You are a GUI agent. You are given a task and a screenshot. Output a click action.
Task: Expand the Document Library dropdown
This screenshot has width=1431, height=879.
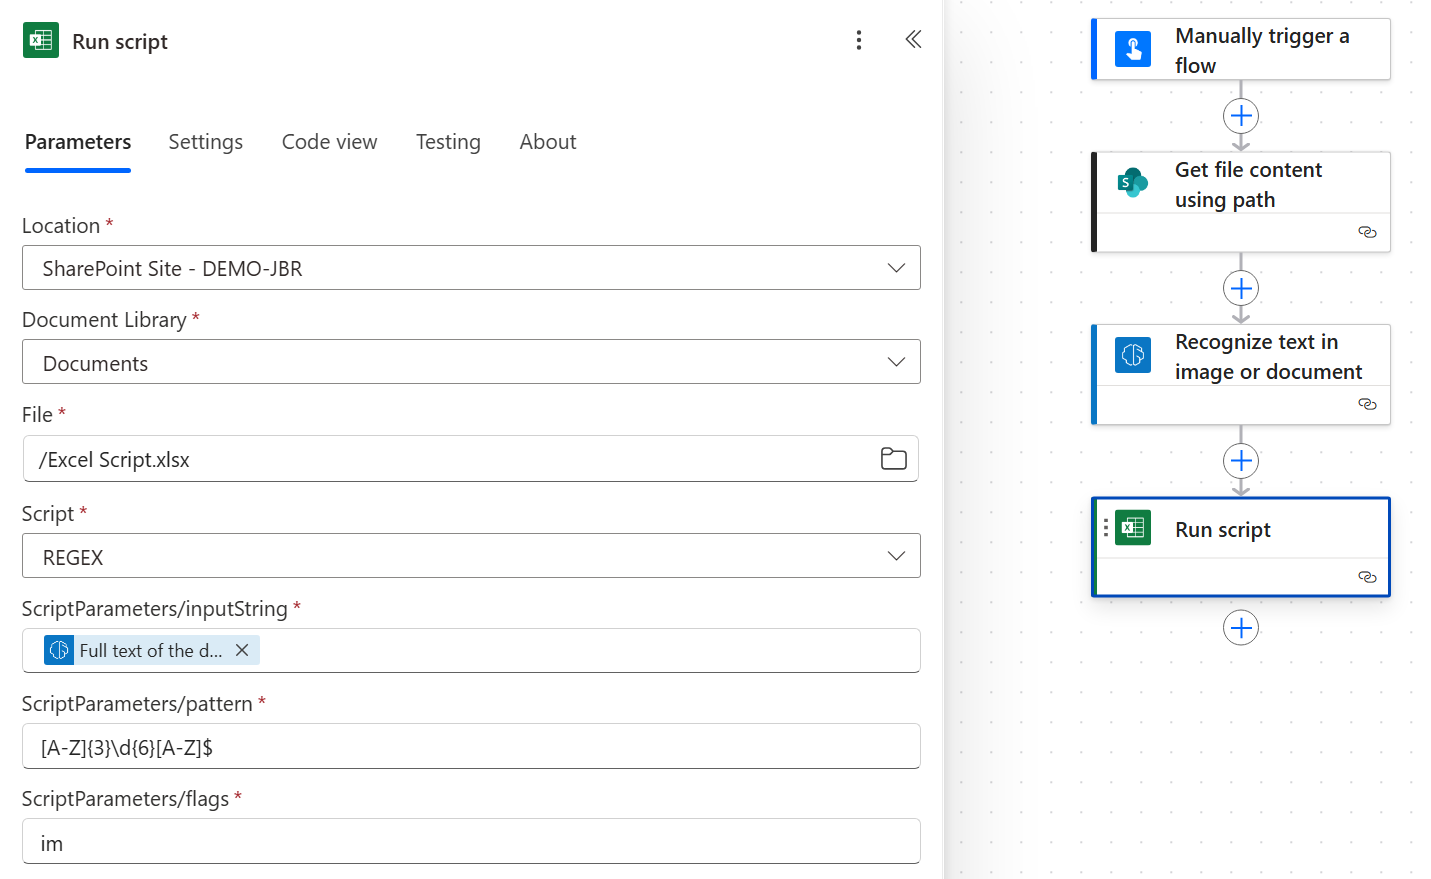896,362
